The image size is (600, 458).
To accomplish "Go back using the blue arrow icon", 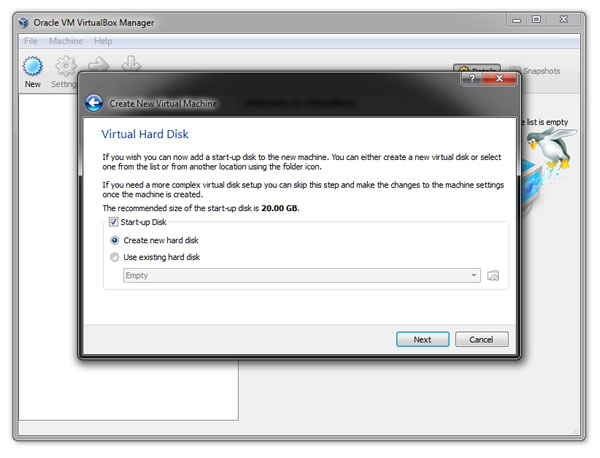I will click(94, 103).
